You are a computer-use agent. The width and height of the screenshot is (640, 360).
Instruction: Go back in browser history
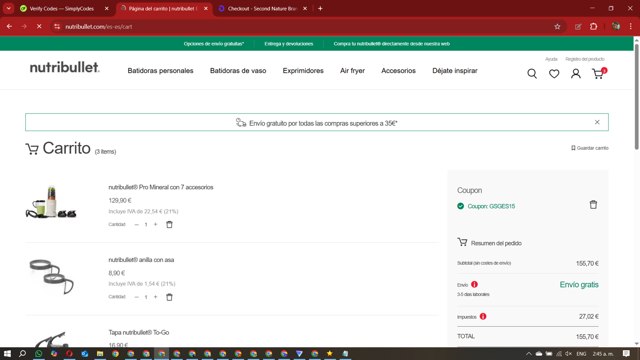[9, 27]
